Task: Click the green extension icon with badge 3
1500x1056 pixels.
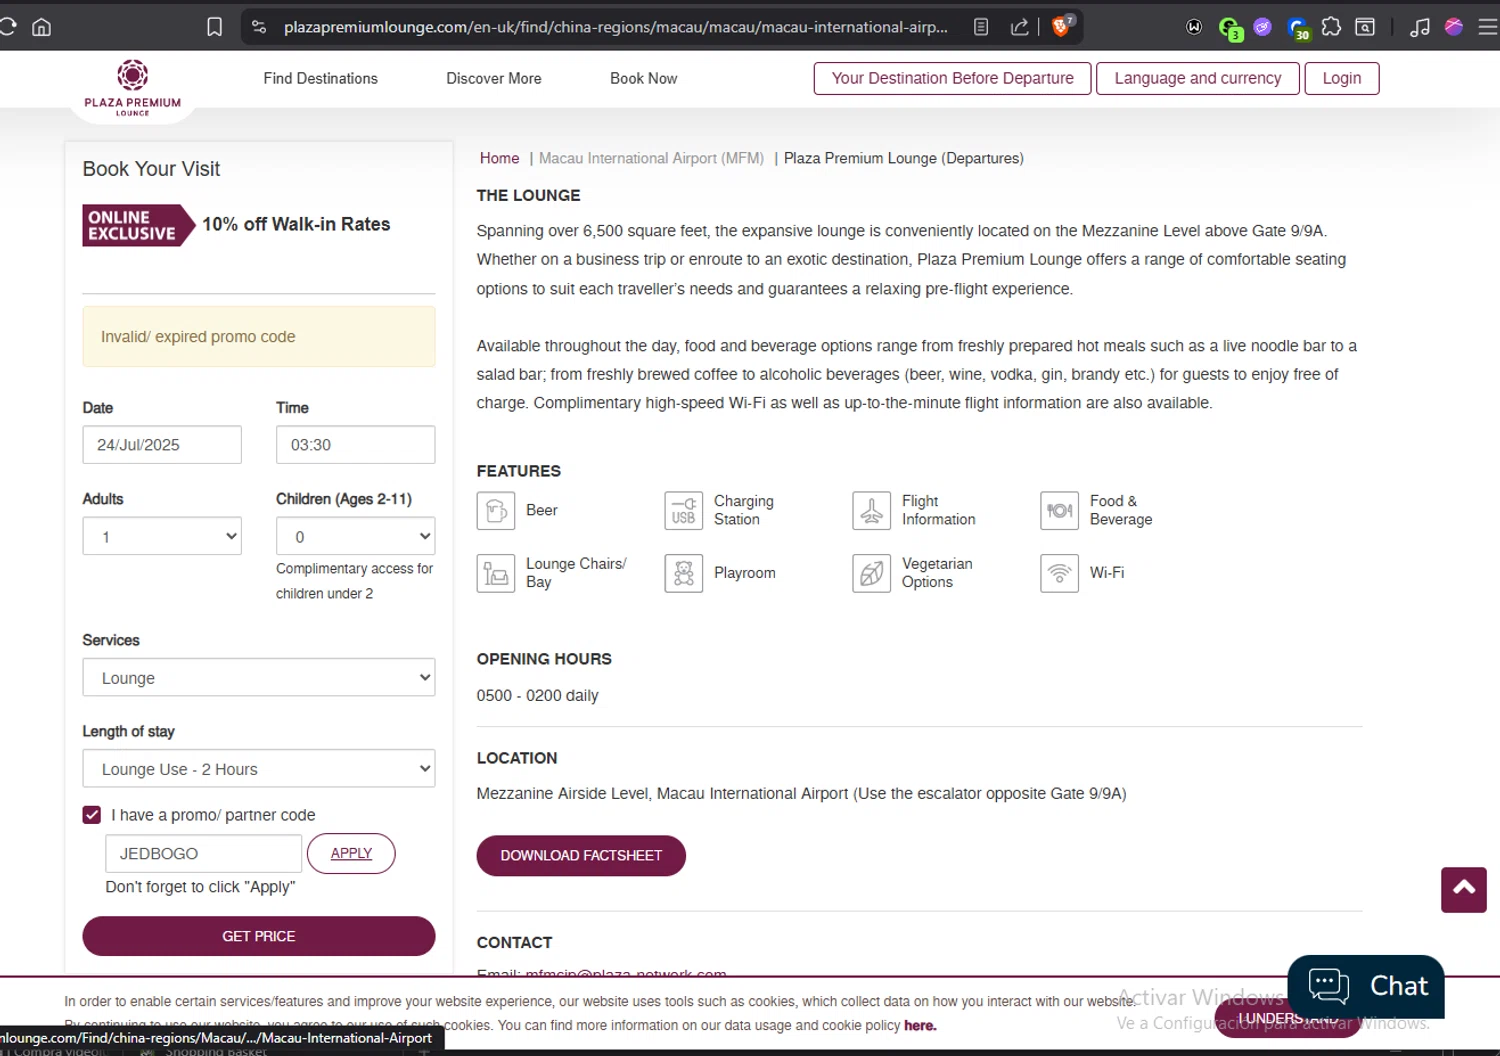Action: [x=1229, y=28]
